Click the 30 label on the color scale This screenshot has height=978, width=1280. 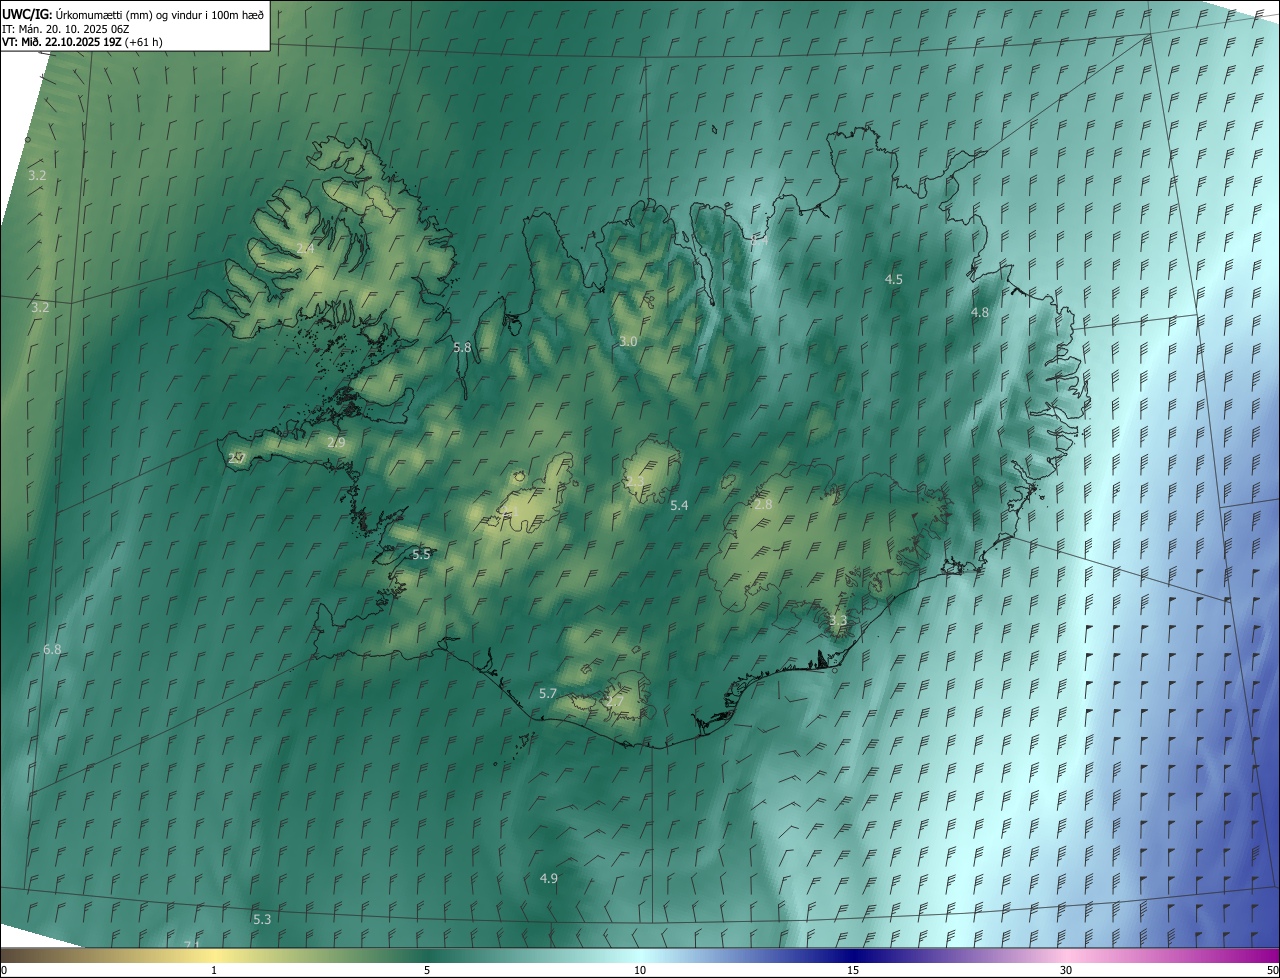coord(1066,970)
